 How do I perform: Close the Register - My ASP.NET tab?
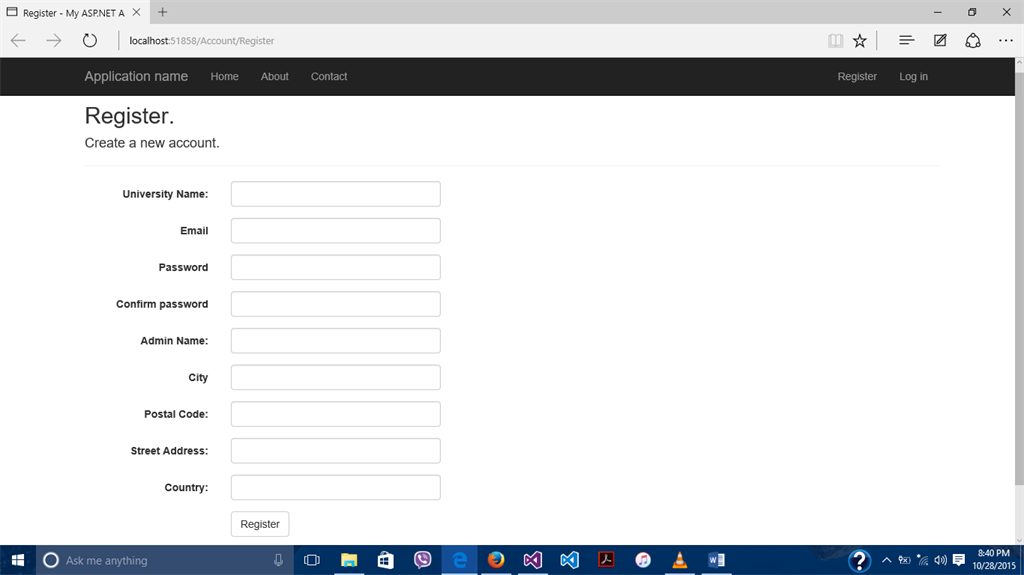click(136, 12)
